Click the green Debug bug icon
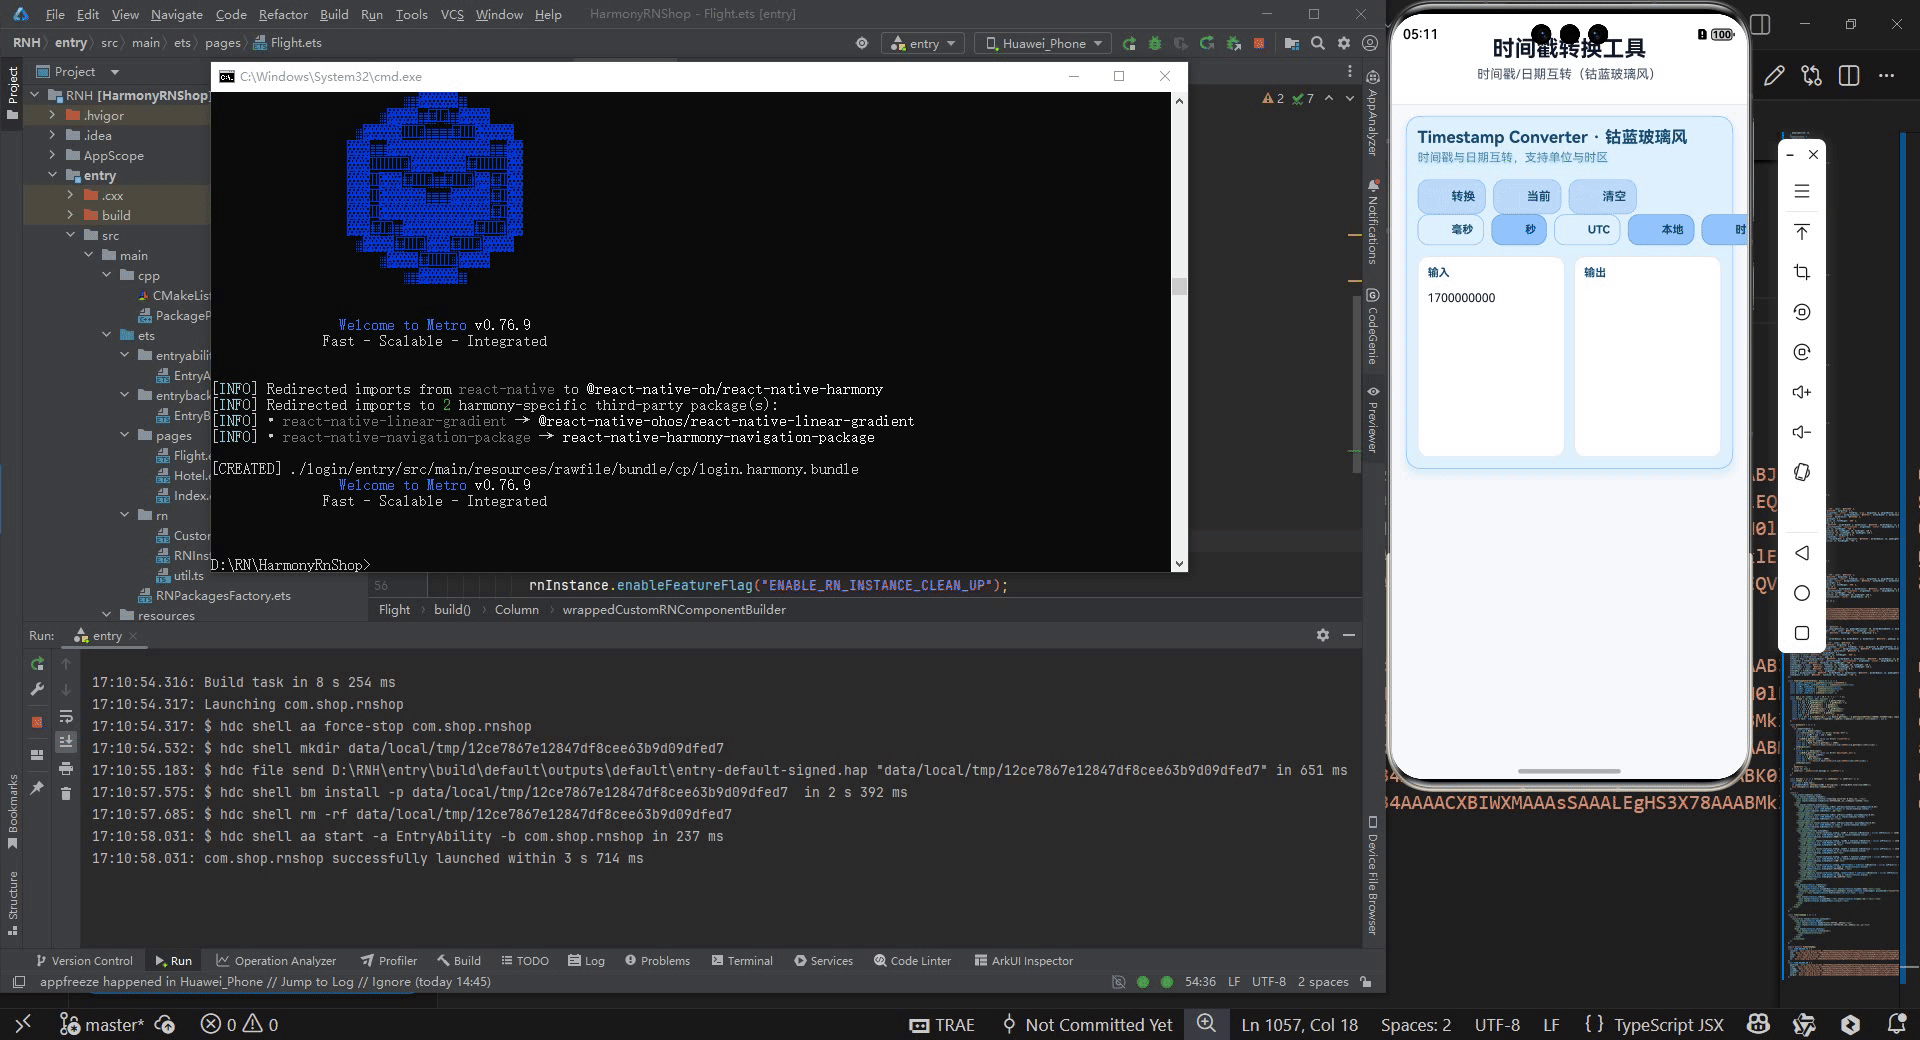Viewport: 1920px width, 1040px height. 1155,43
